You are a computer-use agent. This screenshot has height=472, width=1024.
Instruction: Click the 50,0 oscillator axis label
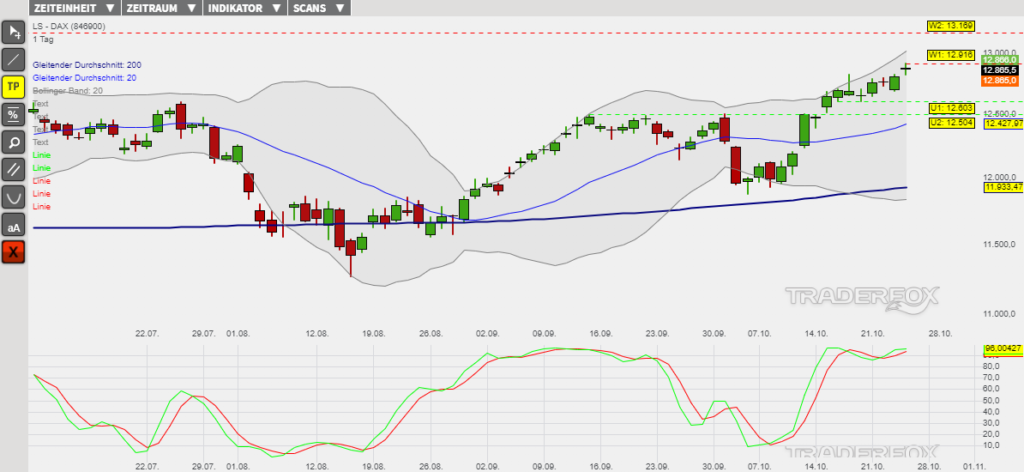click(x=992, y=400)
